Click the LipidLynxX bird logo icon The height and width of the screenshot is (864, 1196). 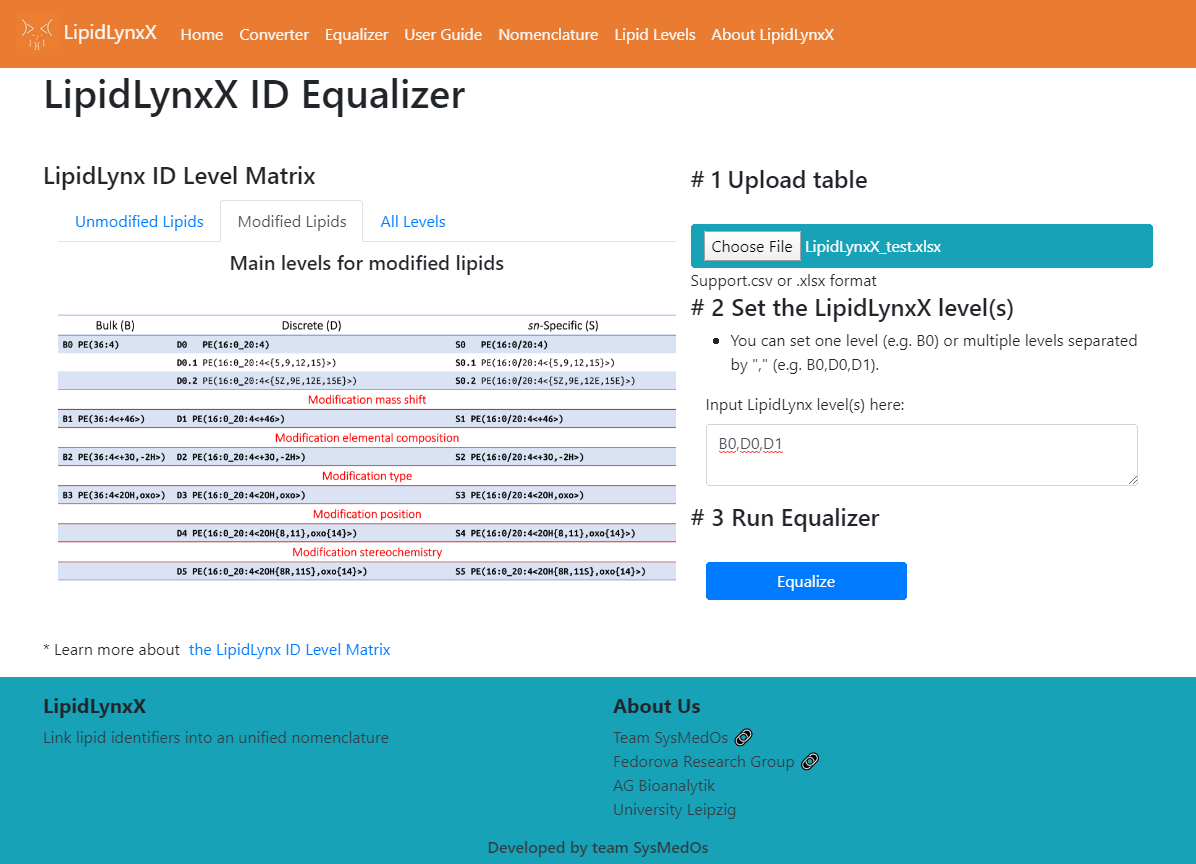pyautogui.click(x=38, y=32)
